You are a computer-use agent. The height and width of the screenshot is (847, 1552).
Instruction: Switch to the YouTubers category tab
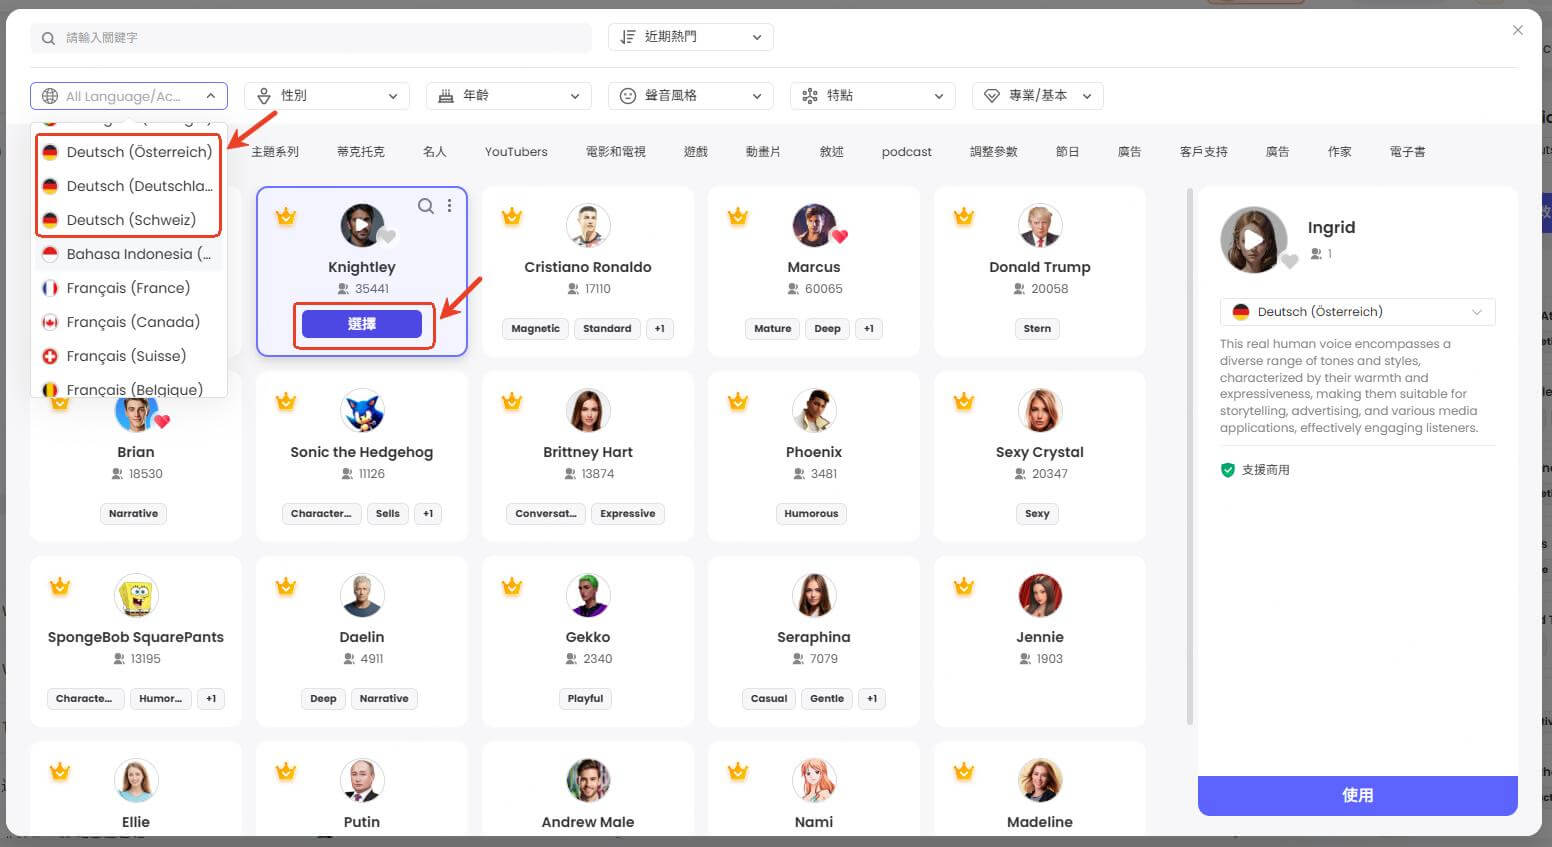(516, 152)
